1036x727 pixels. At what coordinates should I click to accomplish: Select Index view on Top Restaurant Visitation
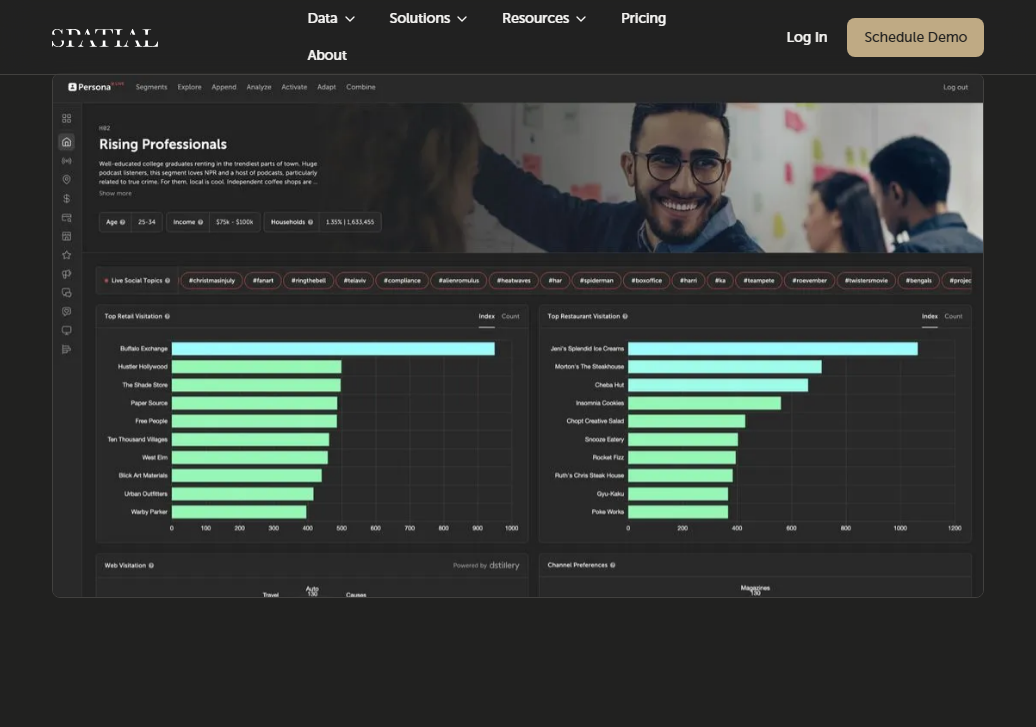(930, 317)
